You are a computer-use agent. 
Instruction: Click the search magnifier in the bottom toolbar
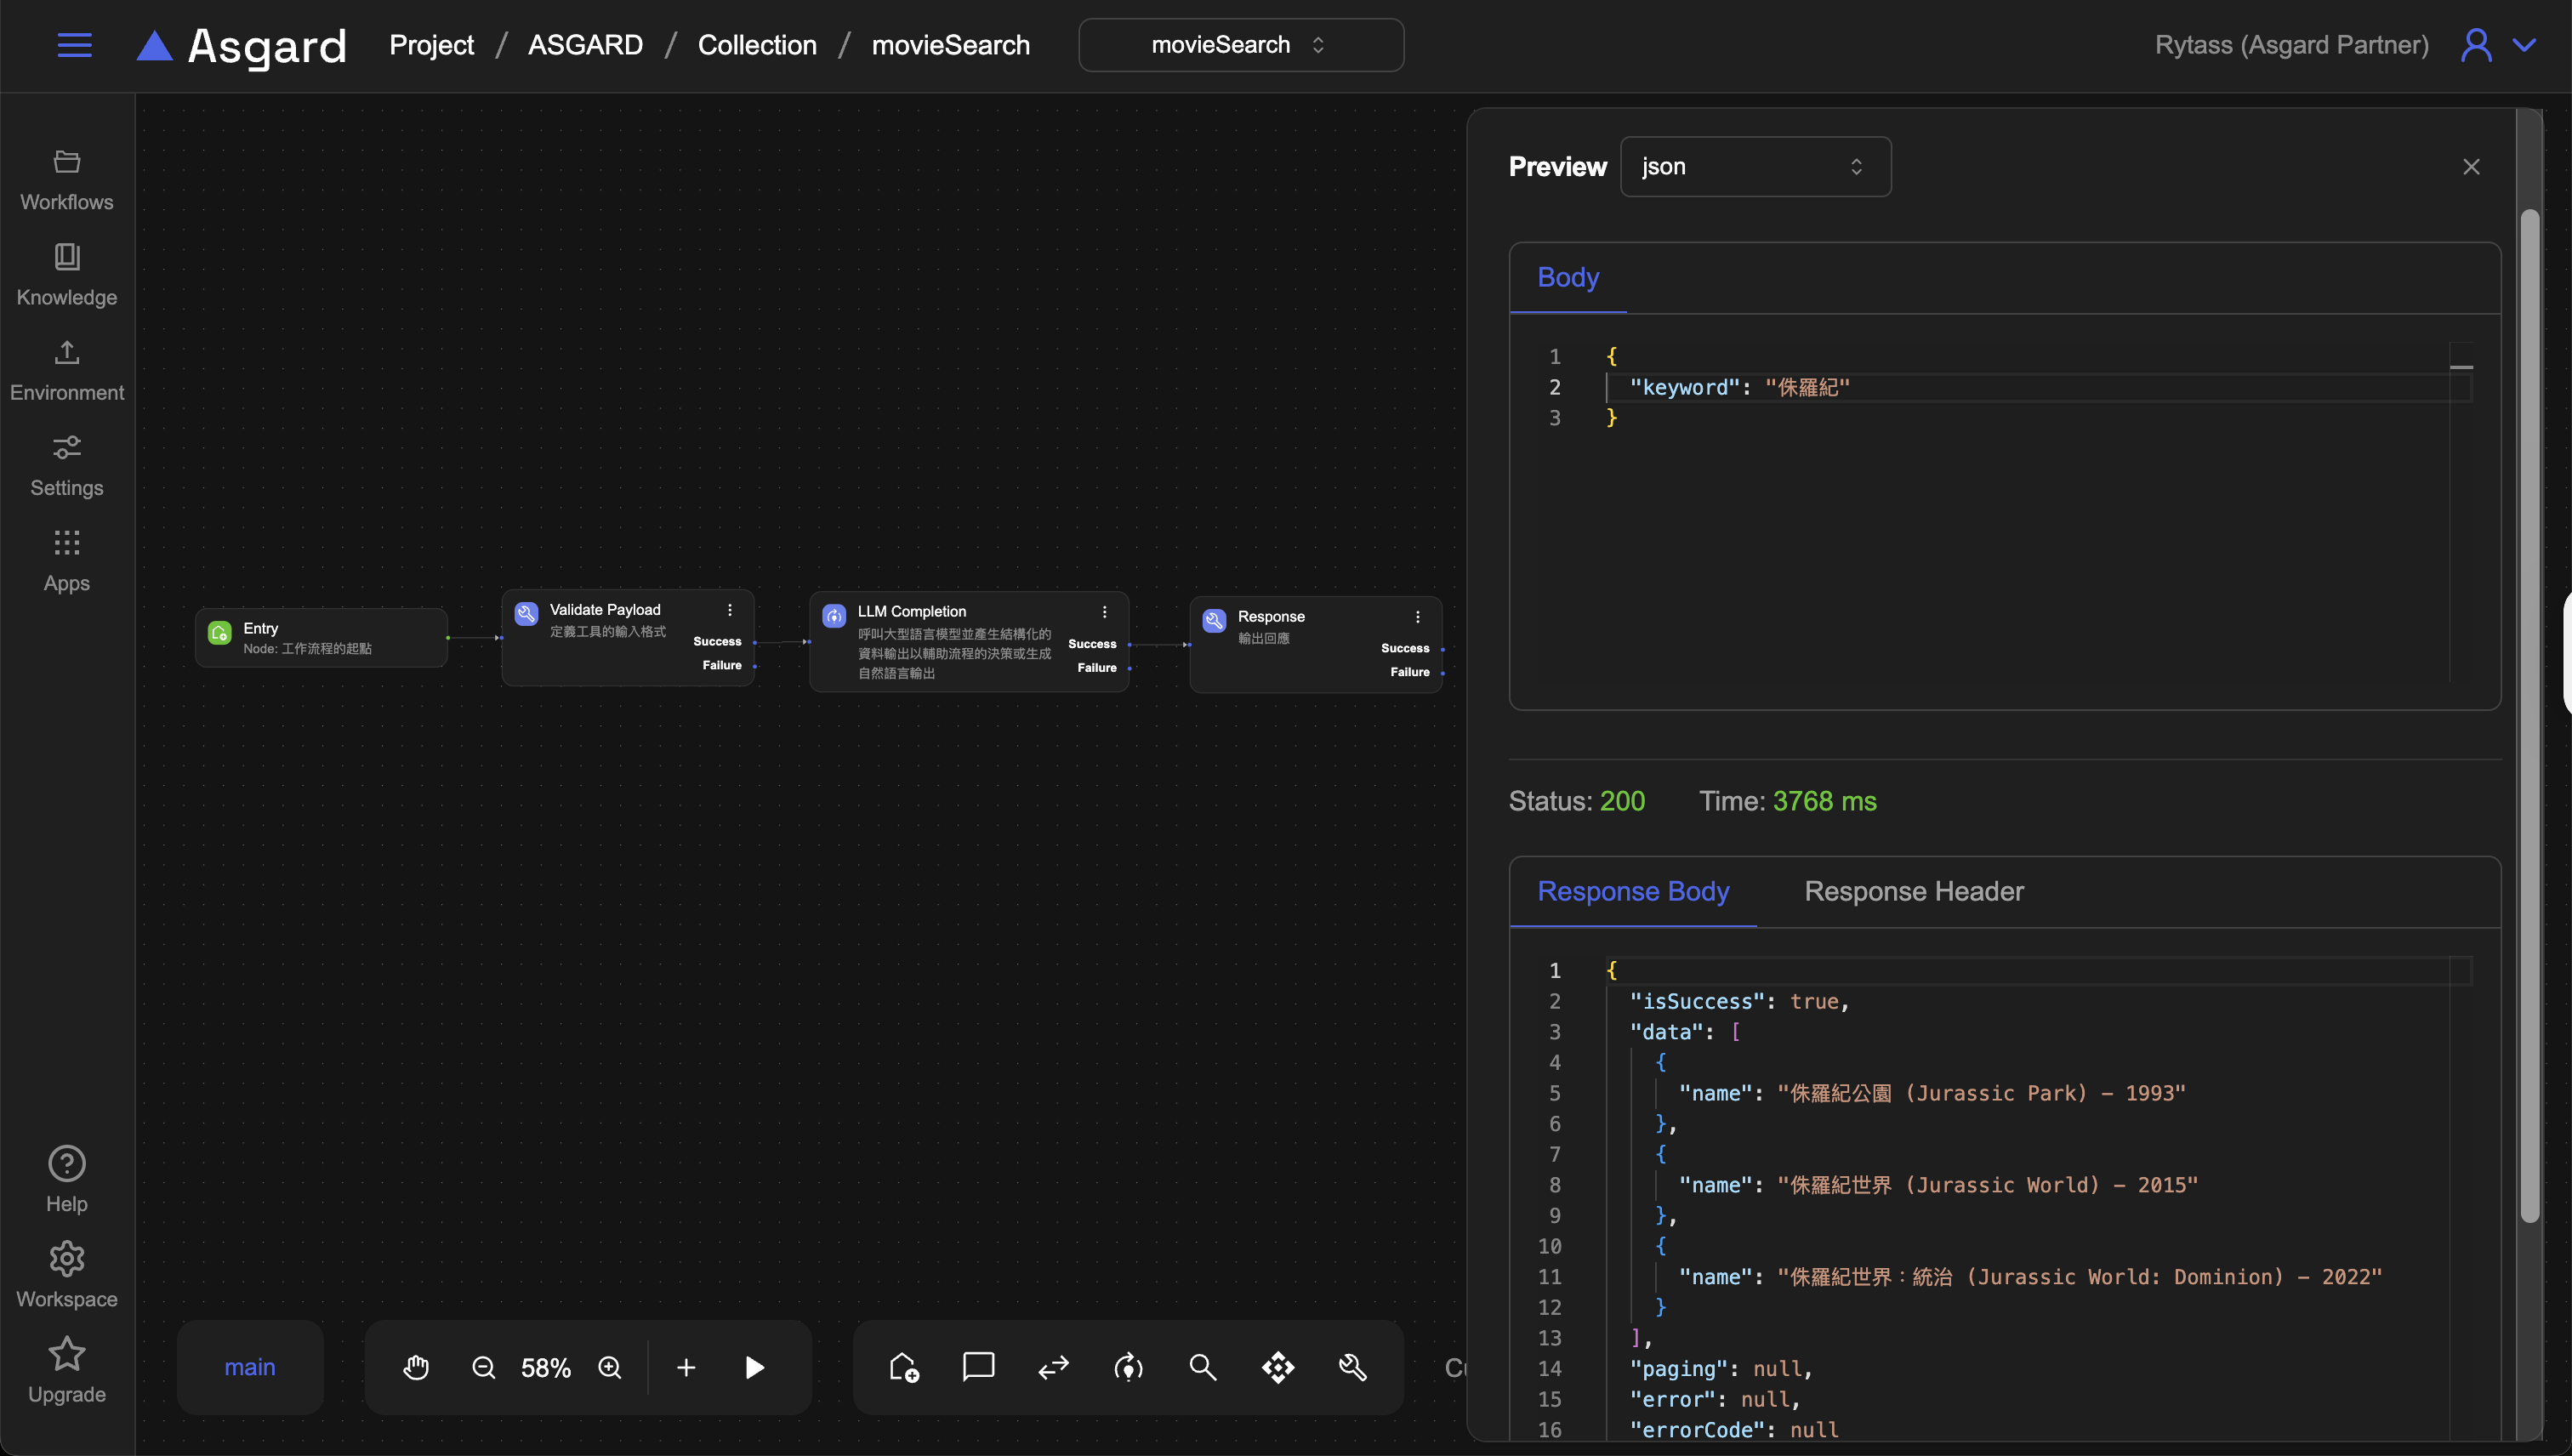click(1203, 1367)
